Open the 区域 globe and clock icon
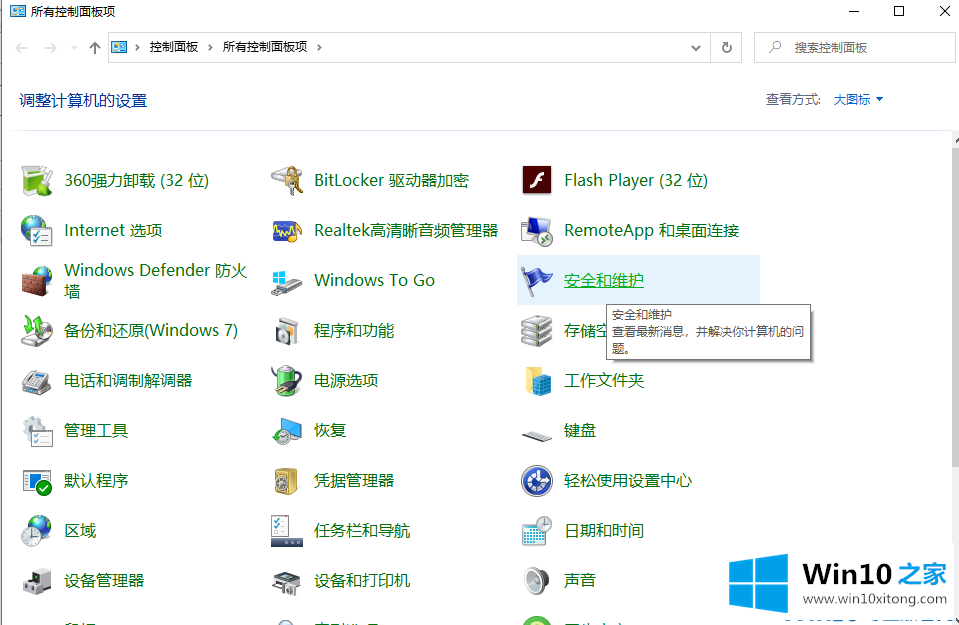Image resolution: width=959 pixels, height=625 pixels. click(37, 531)
